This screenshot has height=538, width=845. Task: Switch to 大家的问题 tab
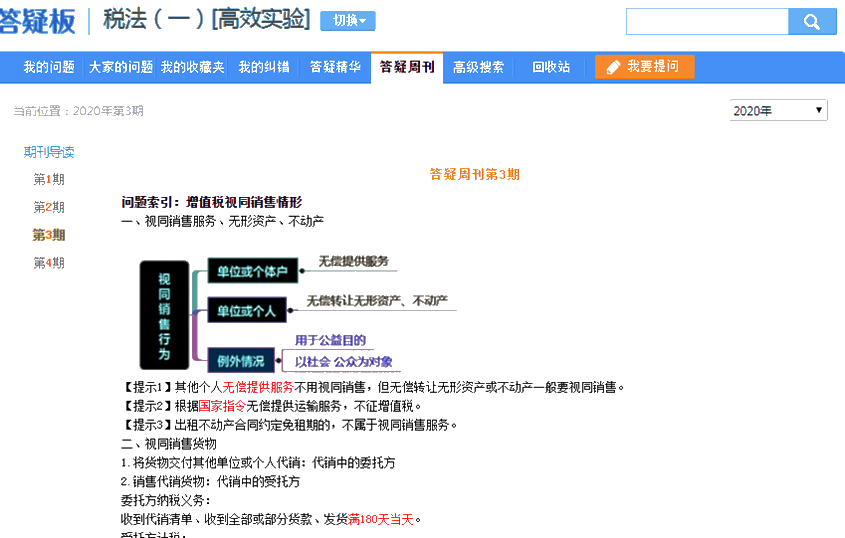click(120, 67)
